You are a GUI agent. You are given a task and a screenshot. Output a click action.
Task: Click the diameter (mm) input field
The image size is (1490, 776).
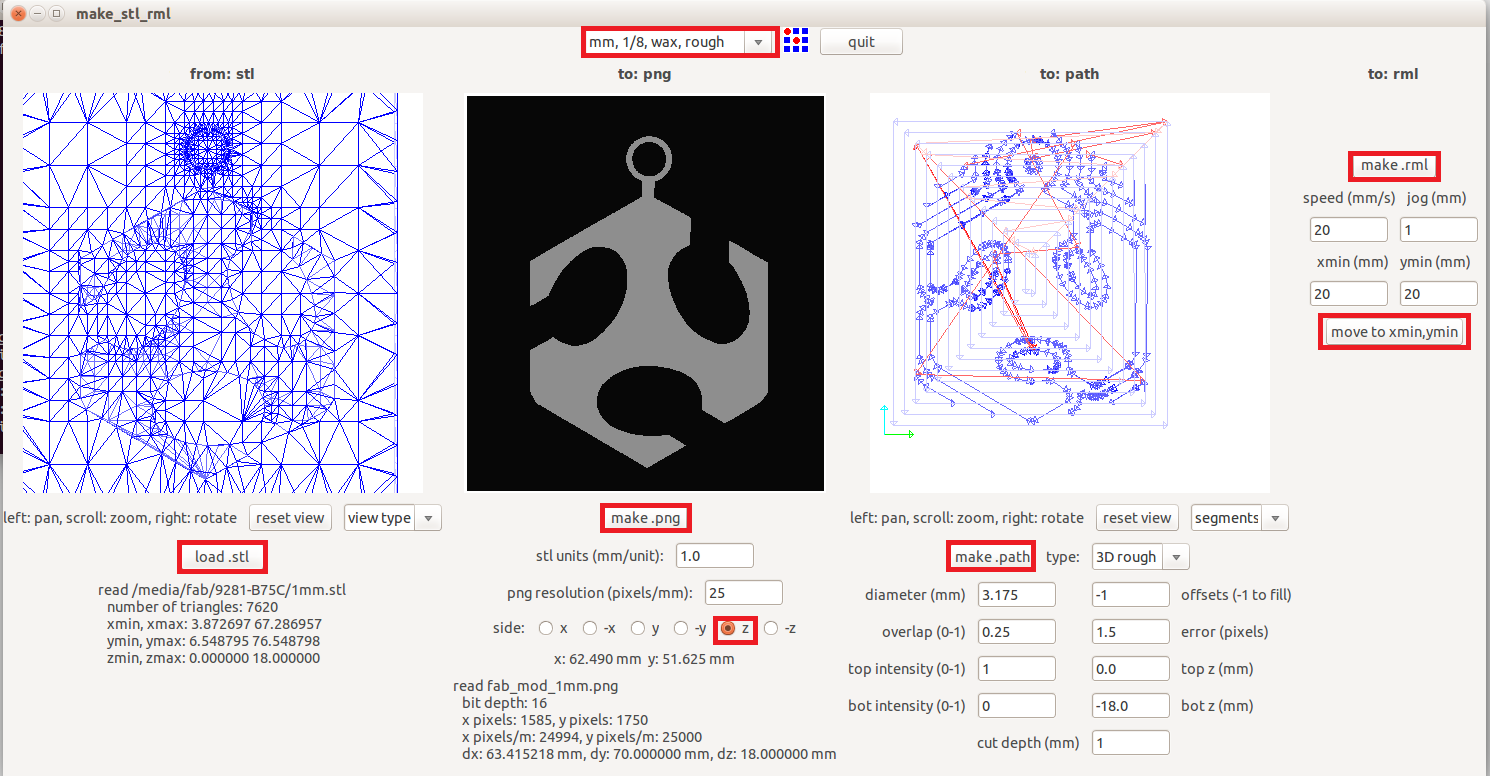pos(1017,595)
